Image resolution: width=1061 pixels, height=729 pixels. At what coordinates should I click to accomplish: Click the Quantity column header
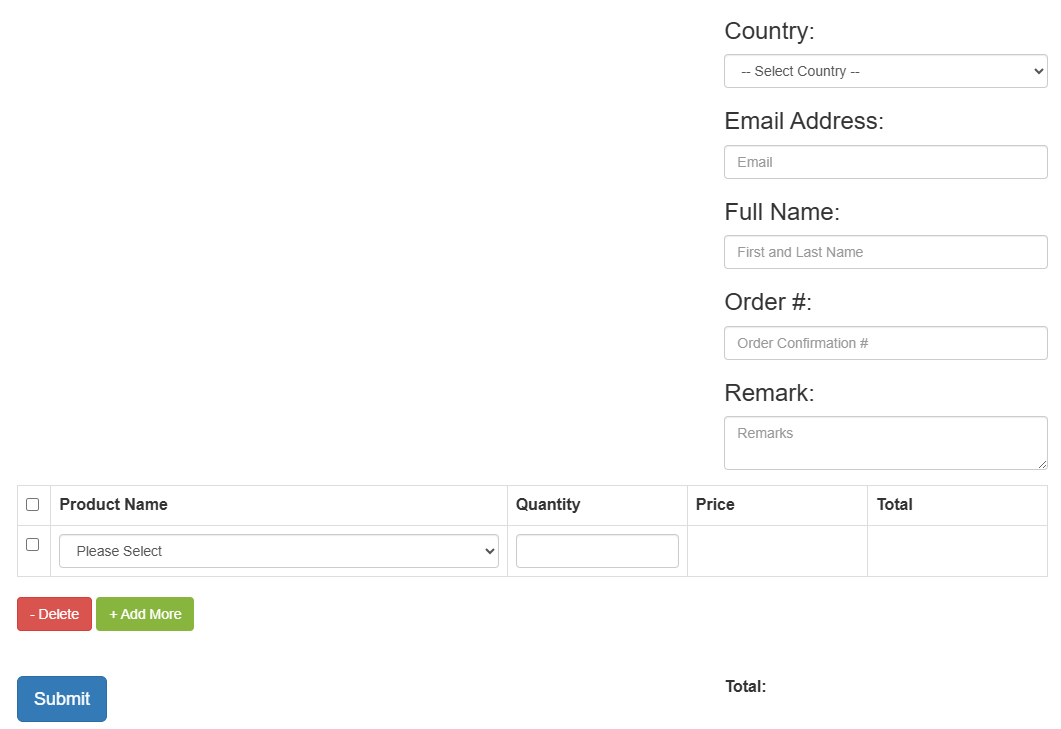pos(548,504)
